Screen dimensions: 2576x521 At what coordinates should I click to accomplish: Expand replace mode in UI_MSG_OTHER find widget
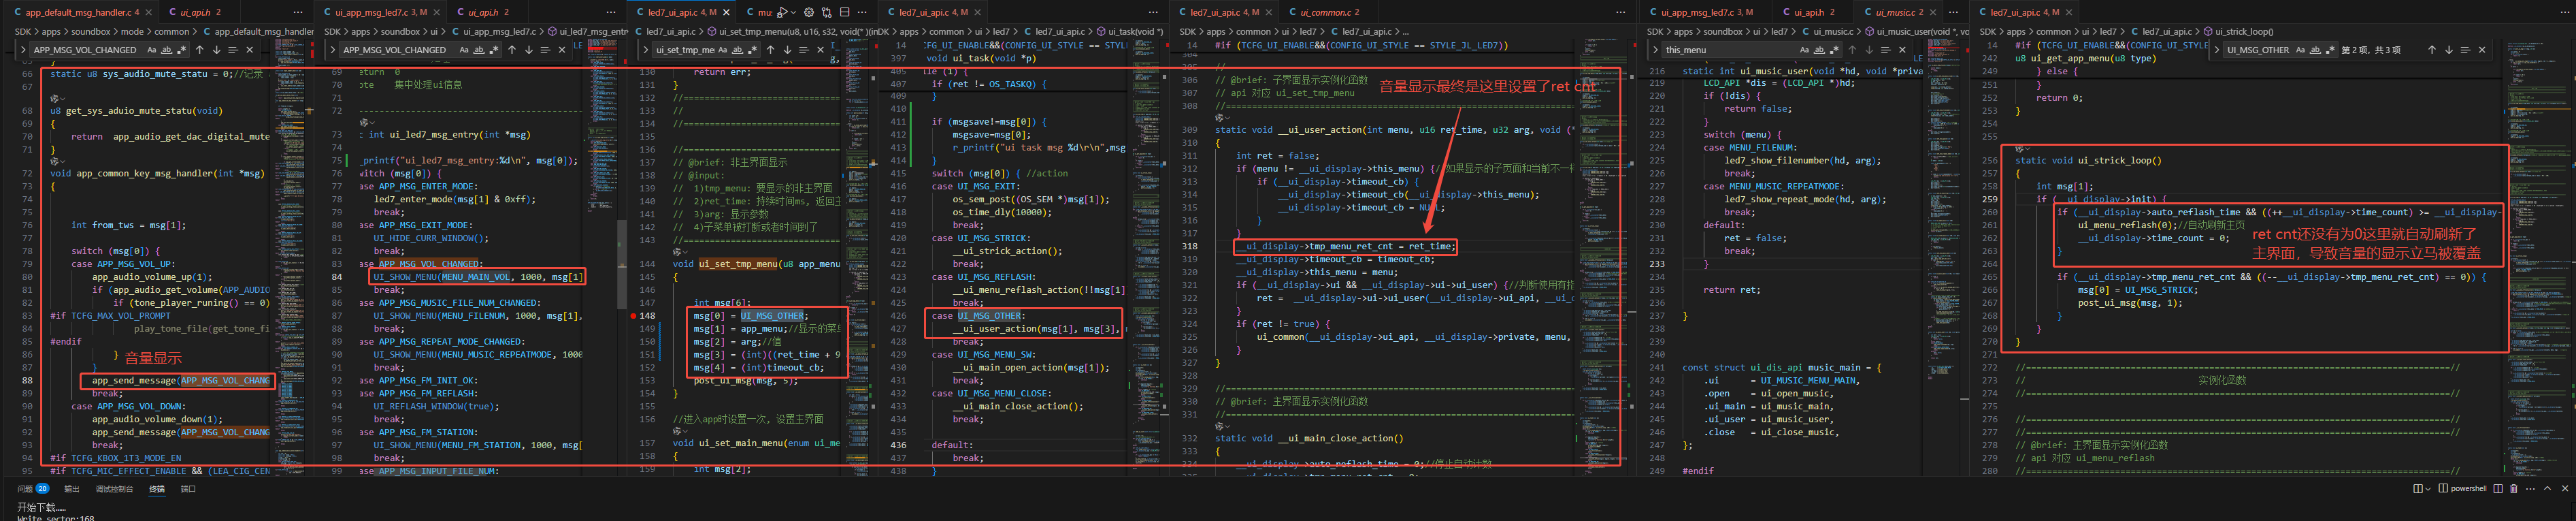[x=2217, y=50]
